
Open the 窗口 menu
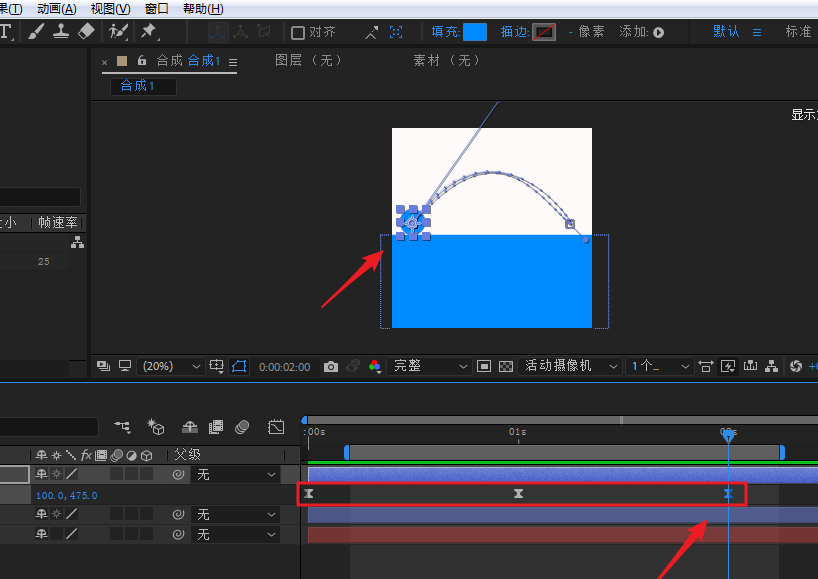(156, 9)
